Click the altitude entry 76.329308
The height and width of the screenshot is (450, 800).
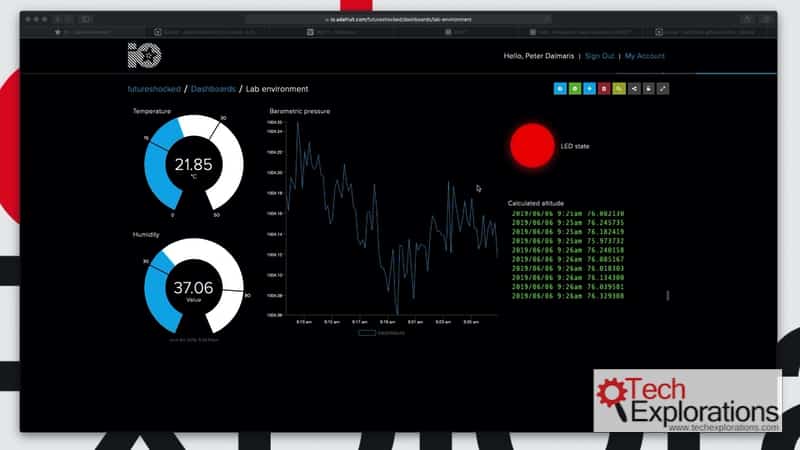pyautogui.click(x=568, y=296)
